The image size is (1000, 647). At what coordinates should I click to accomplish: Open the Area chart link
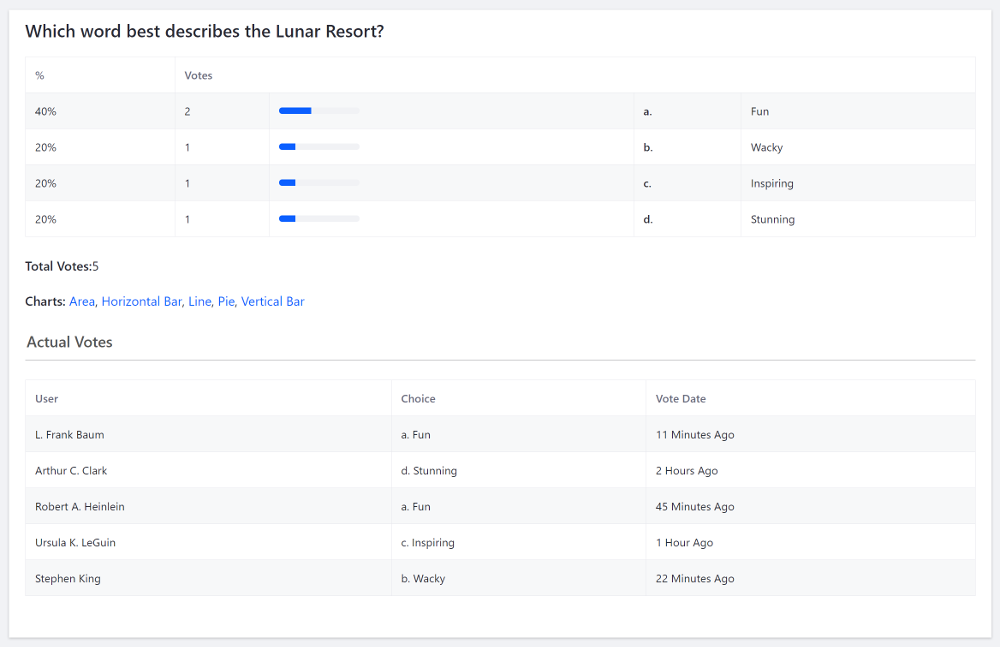[x=82, y=301]
